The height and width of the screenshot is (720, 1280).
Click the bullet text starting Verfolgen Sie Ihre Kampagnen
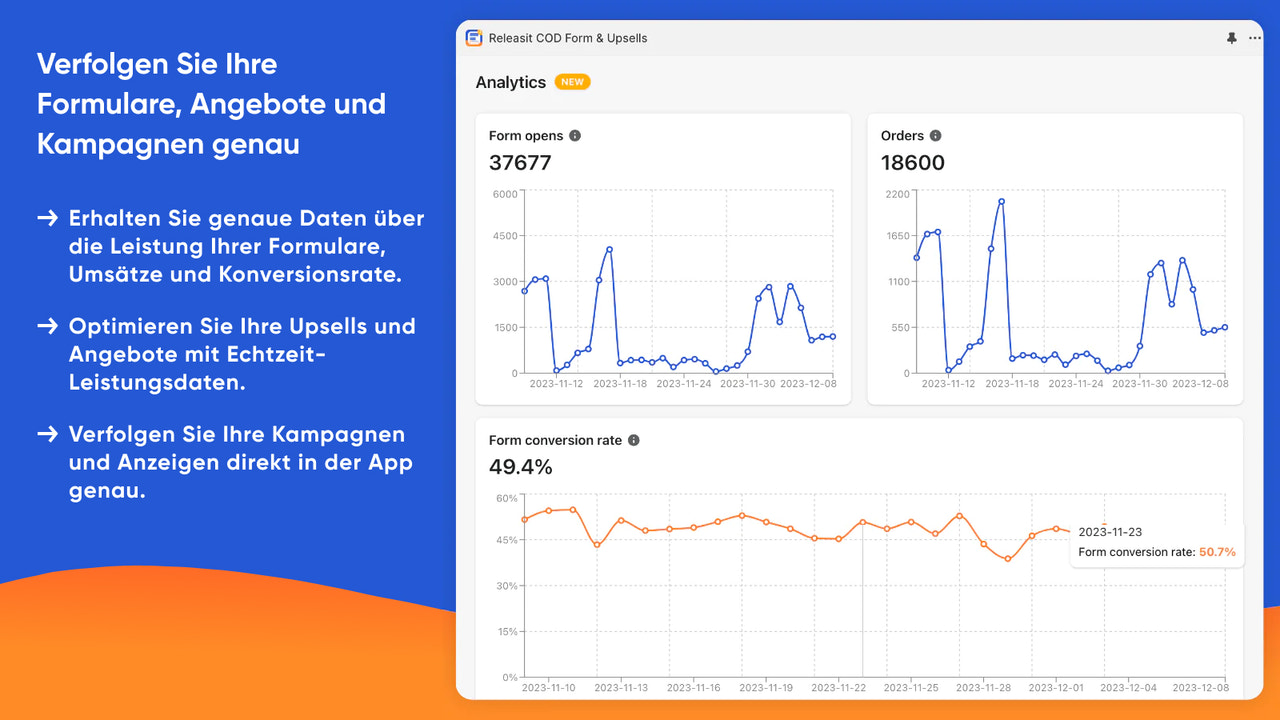tap(240, 462)
